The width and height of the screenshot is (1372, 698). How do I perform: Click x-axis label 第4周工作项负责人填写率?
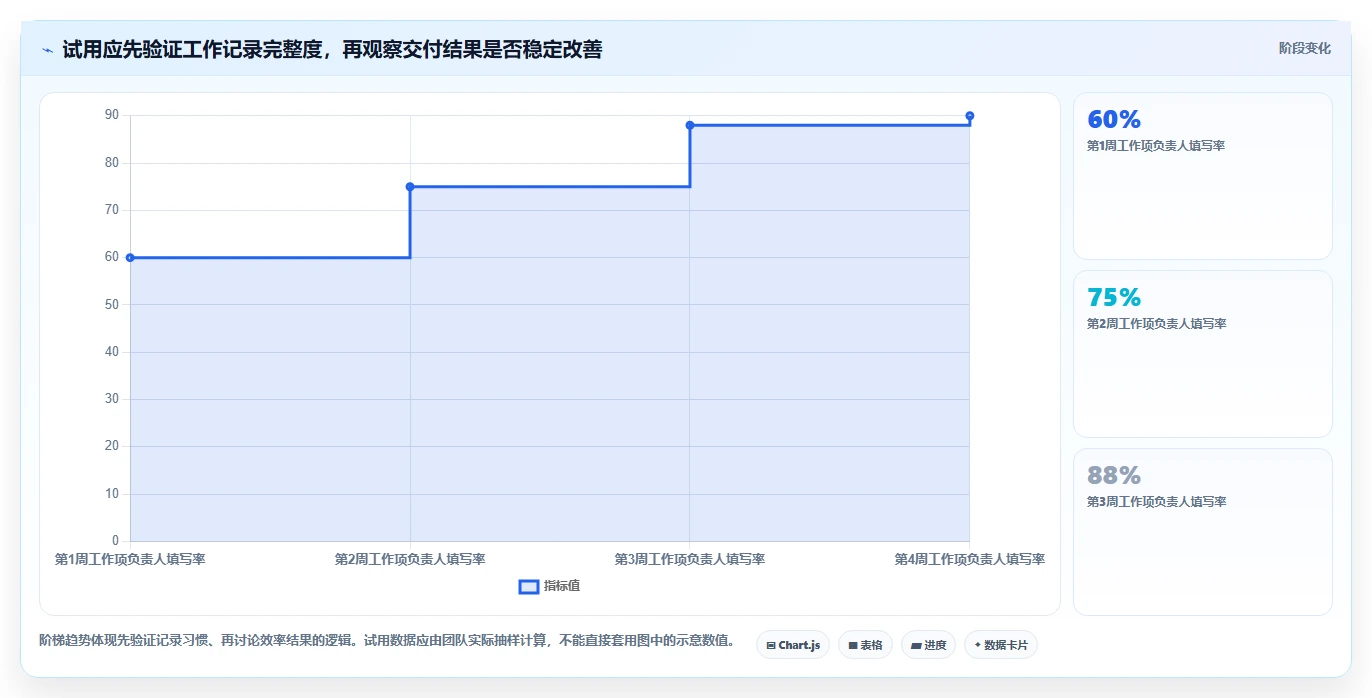point(970,560)
